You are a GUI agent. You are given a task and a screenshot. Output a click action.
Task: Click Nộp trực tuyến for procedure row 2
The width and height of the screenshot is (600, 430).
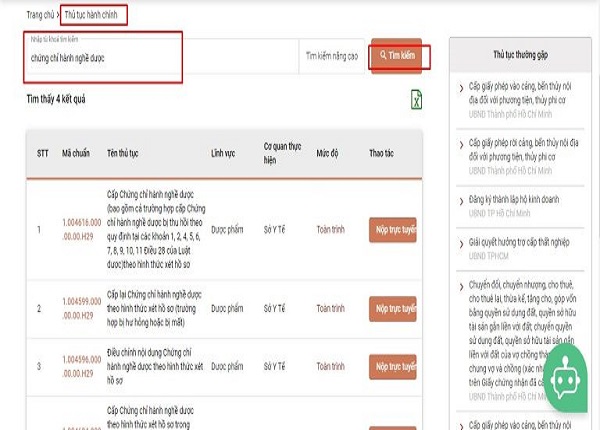[393, 308]
